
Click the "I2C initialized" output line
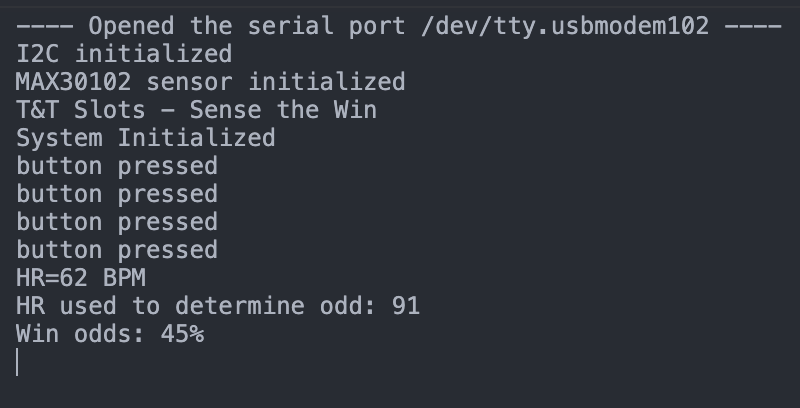pyautogui.click(x=124, y=53)
